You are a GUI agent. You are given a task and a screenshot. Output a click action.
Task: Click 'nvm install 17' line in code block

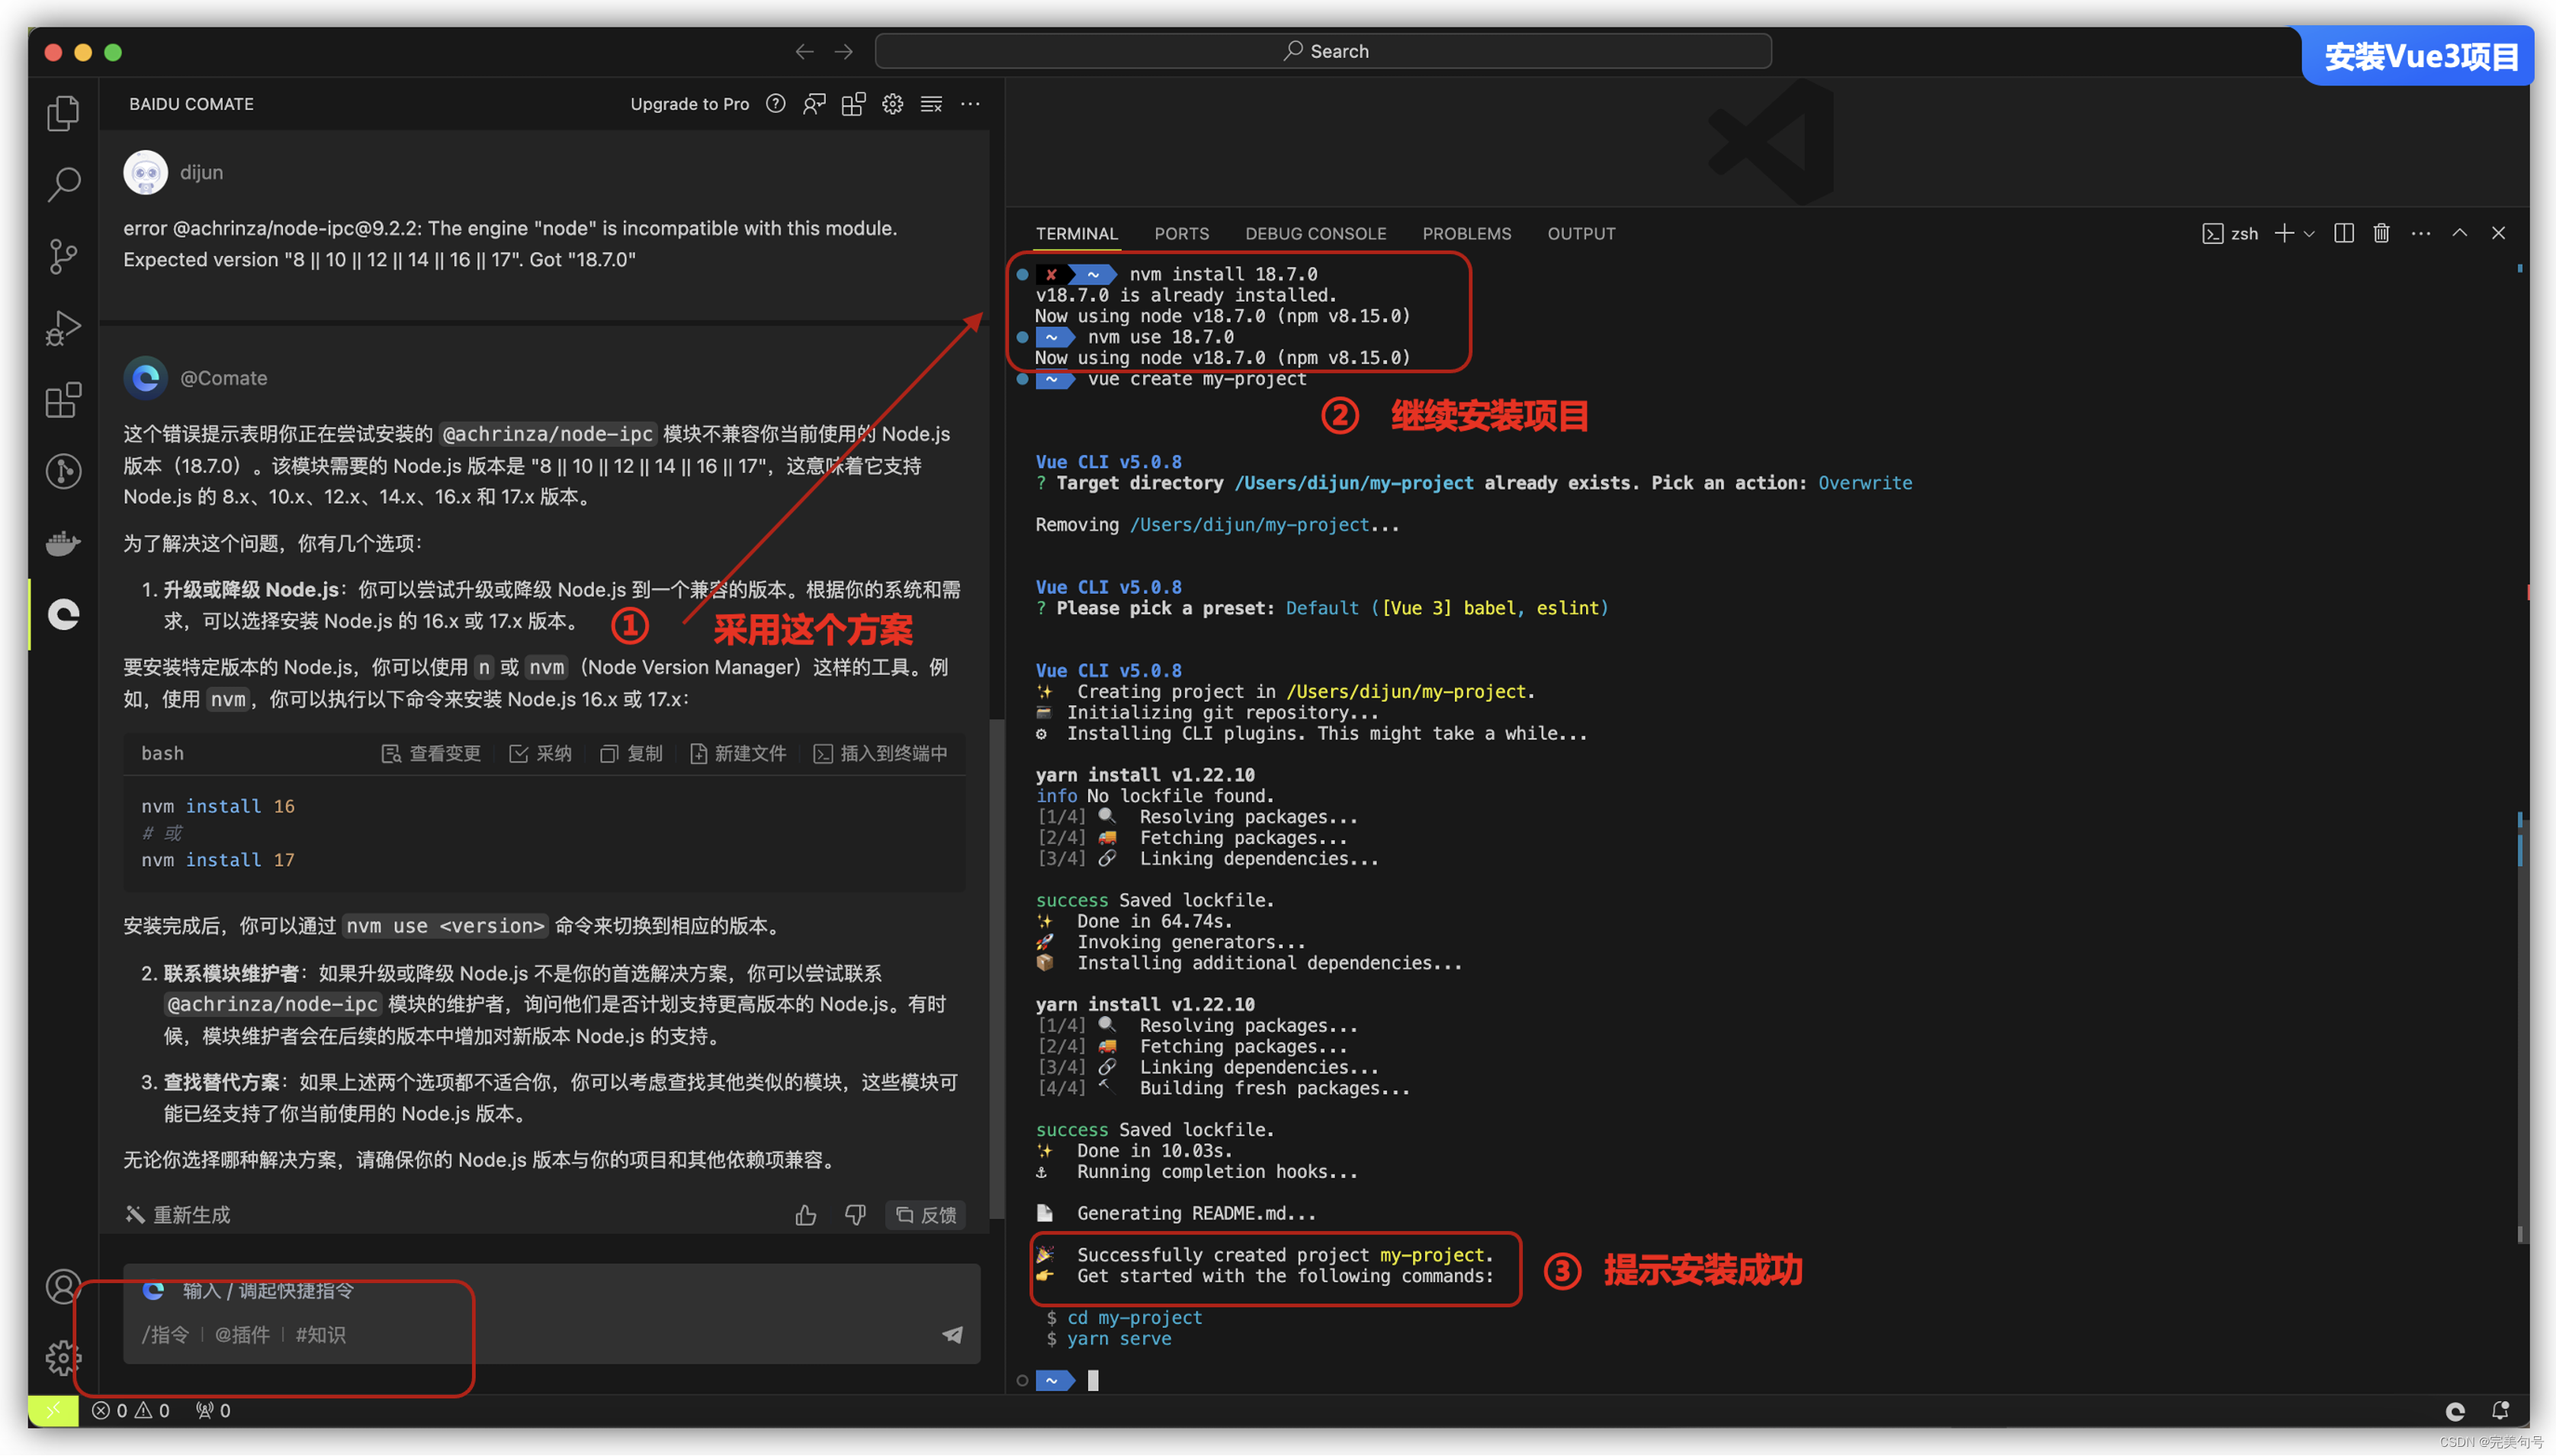[218, 860]
